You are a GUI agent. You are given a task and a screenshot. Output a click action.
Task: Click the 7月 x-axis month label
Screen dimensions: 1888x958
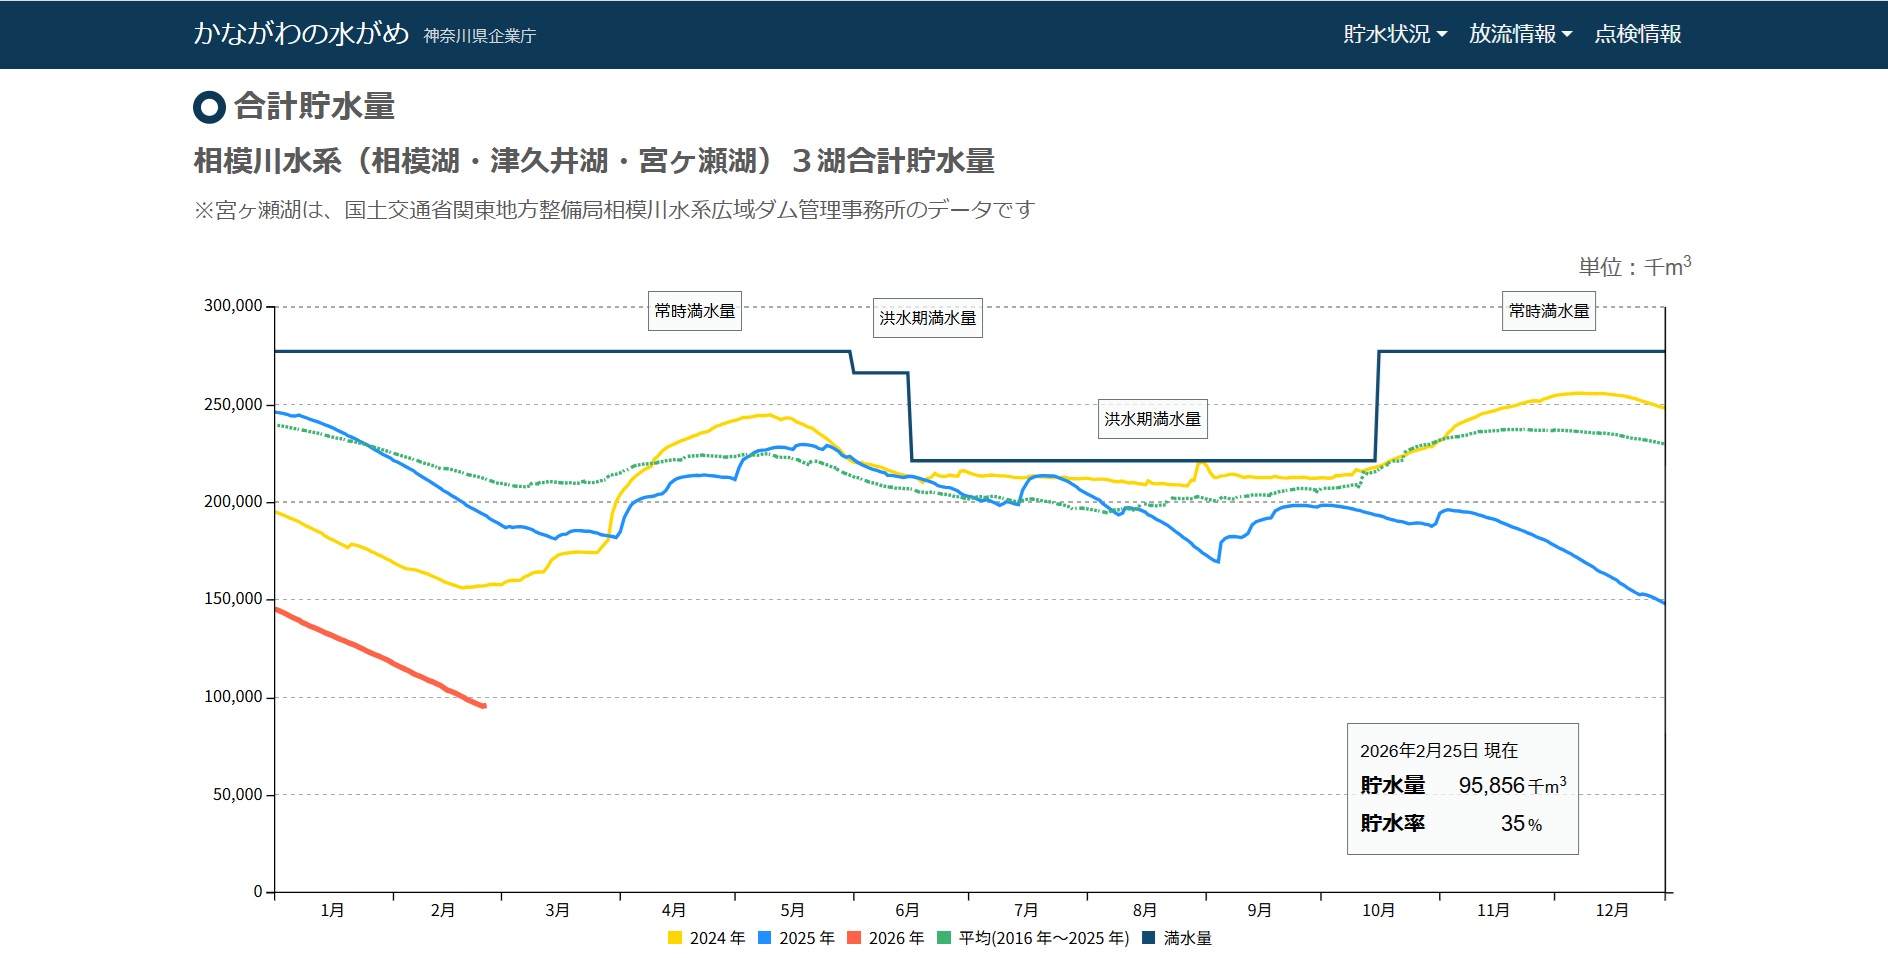(1026, 910)
